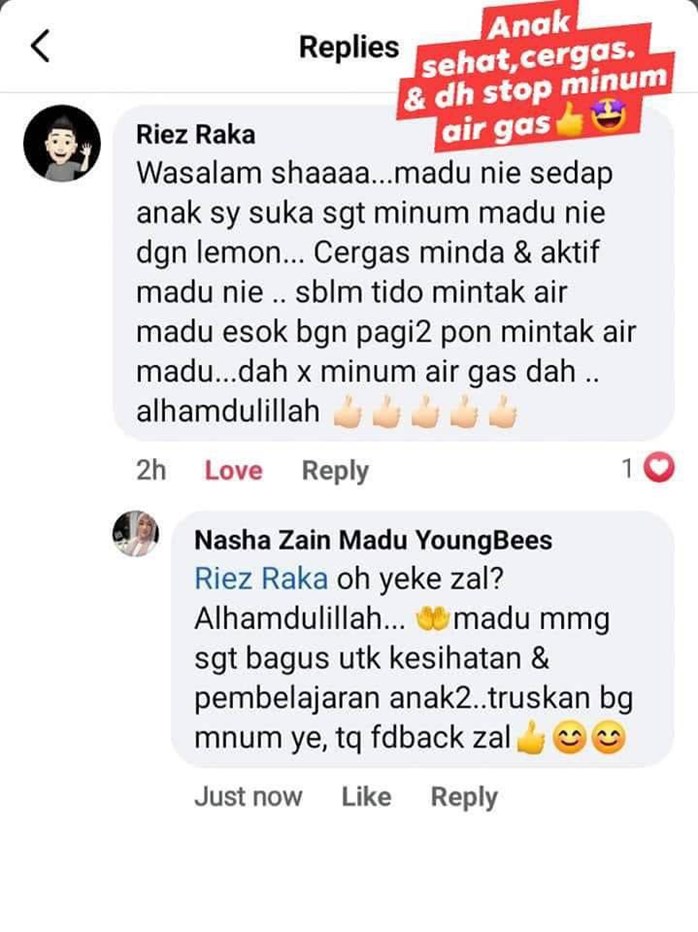Open Riez Raka's avatar picture

coord(62,143)
